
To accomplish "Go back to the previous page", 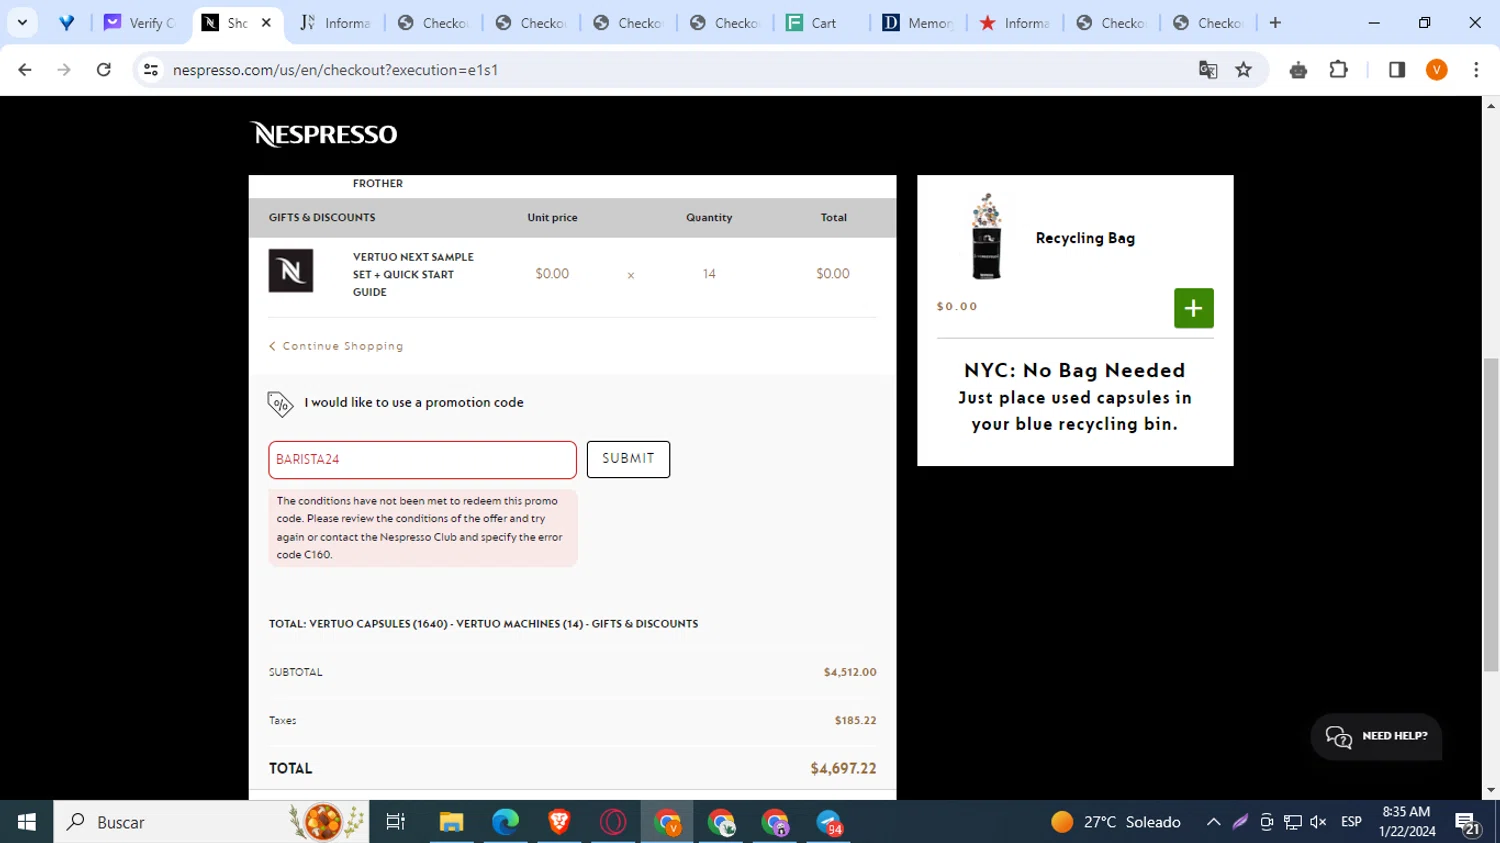I will pyautogui.click(x=25, y=70).
